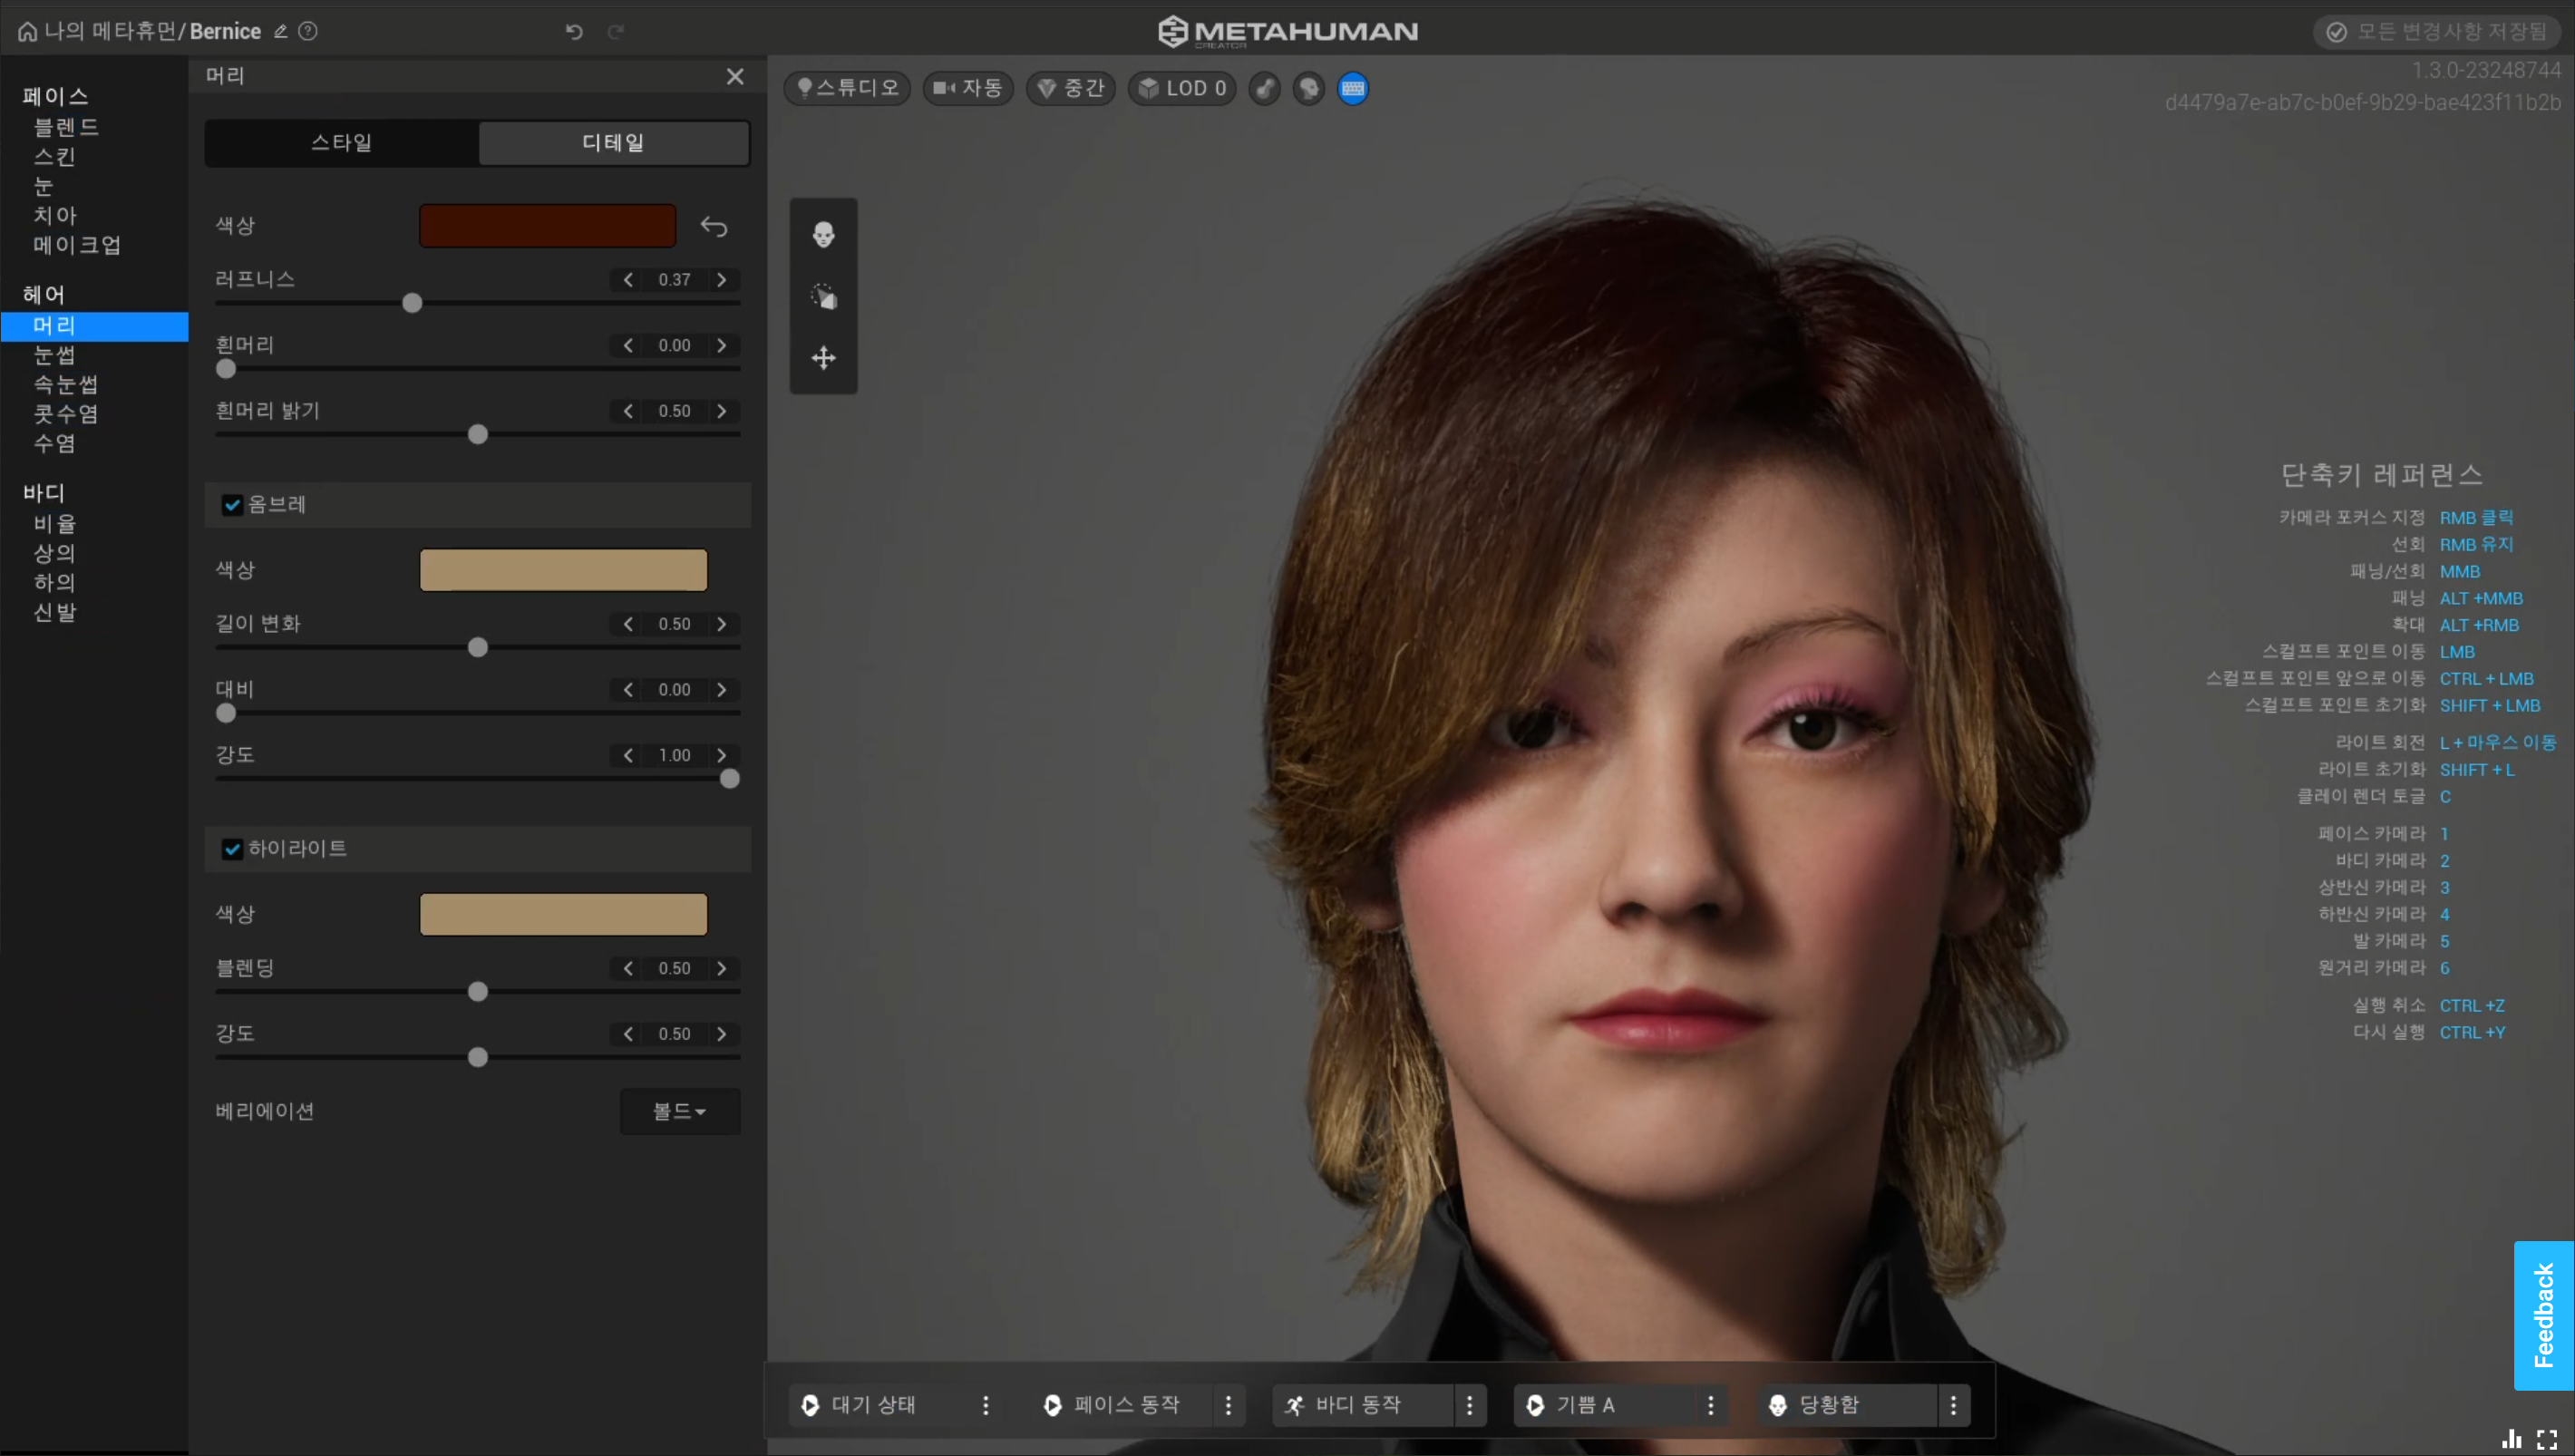Viewport: 2575px width, 1456px height.
Task: Open the 스튜디오 lighting dropdown
Action: 846,88
